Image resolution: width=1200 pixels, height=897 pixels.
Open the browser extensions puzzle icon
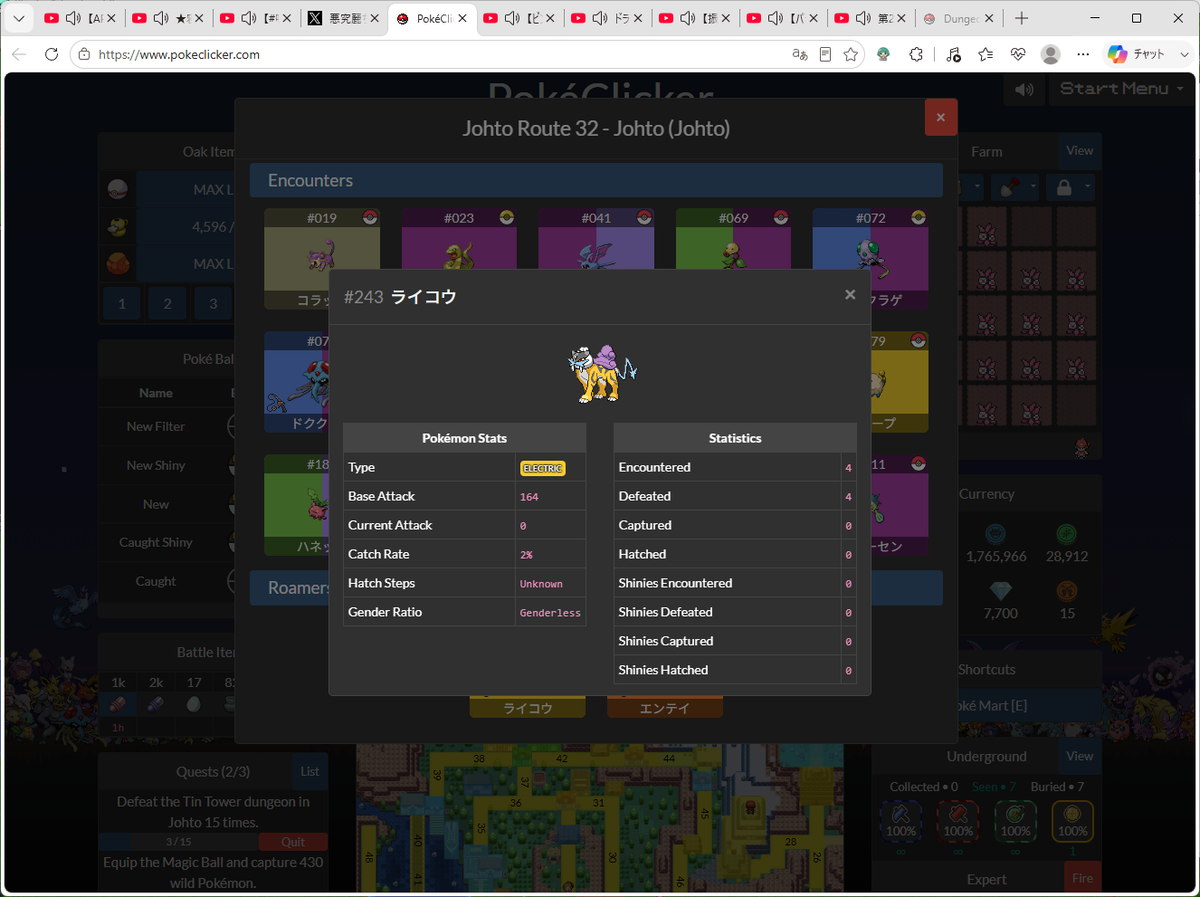[916, 54]
